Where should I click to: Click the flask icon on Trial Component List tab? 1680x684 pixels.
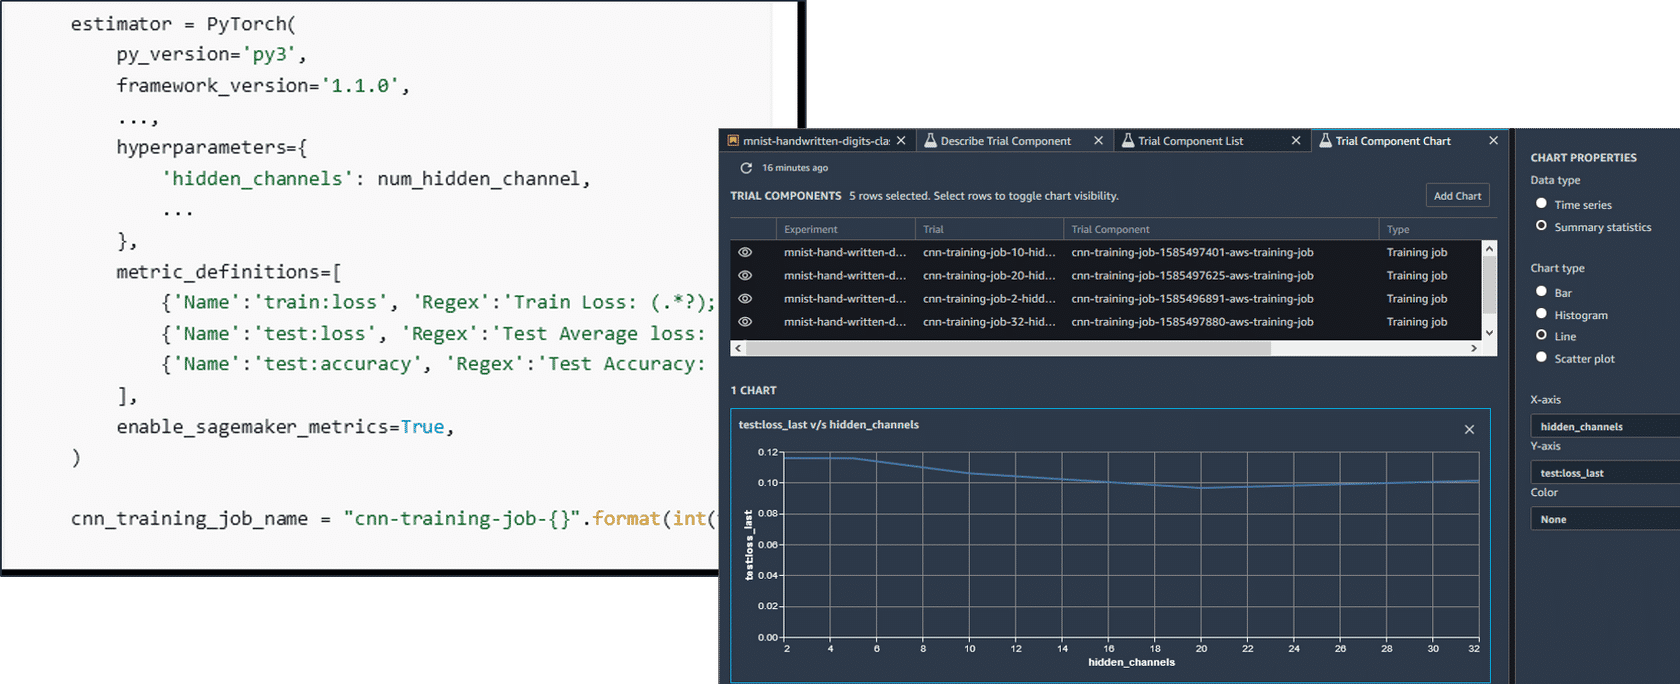(x=1128, y=141)
